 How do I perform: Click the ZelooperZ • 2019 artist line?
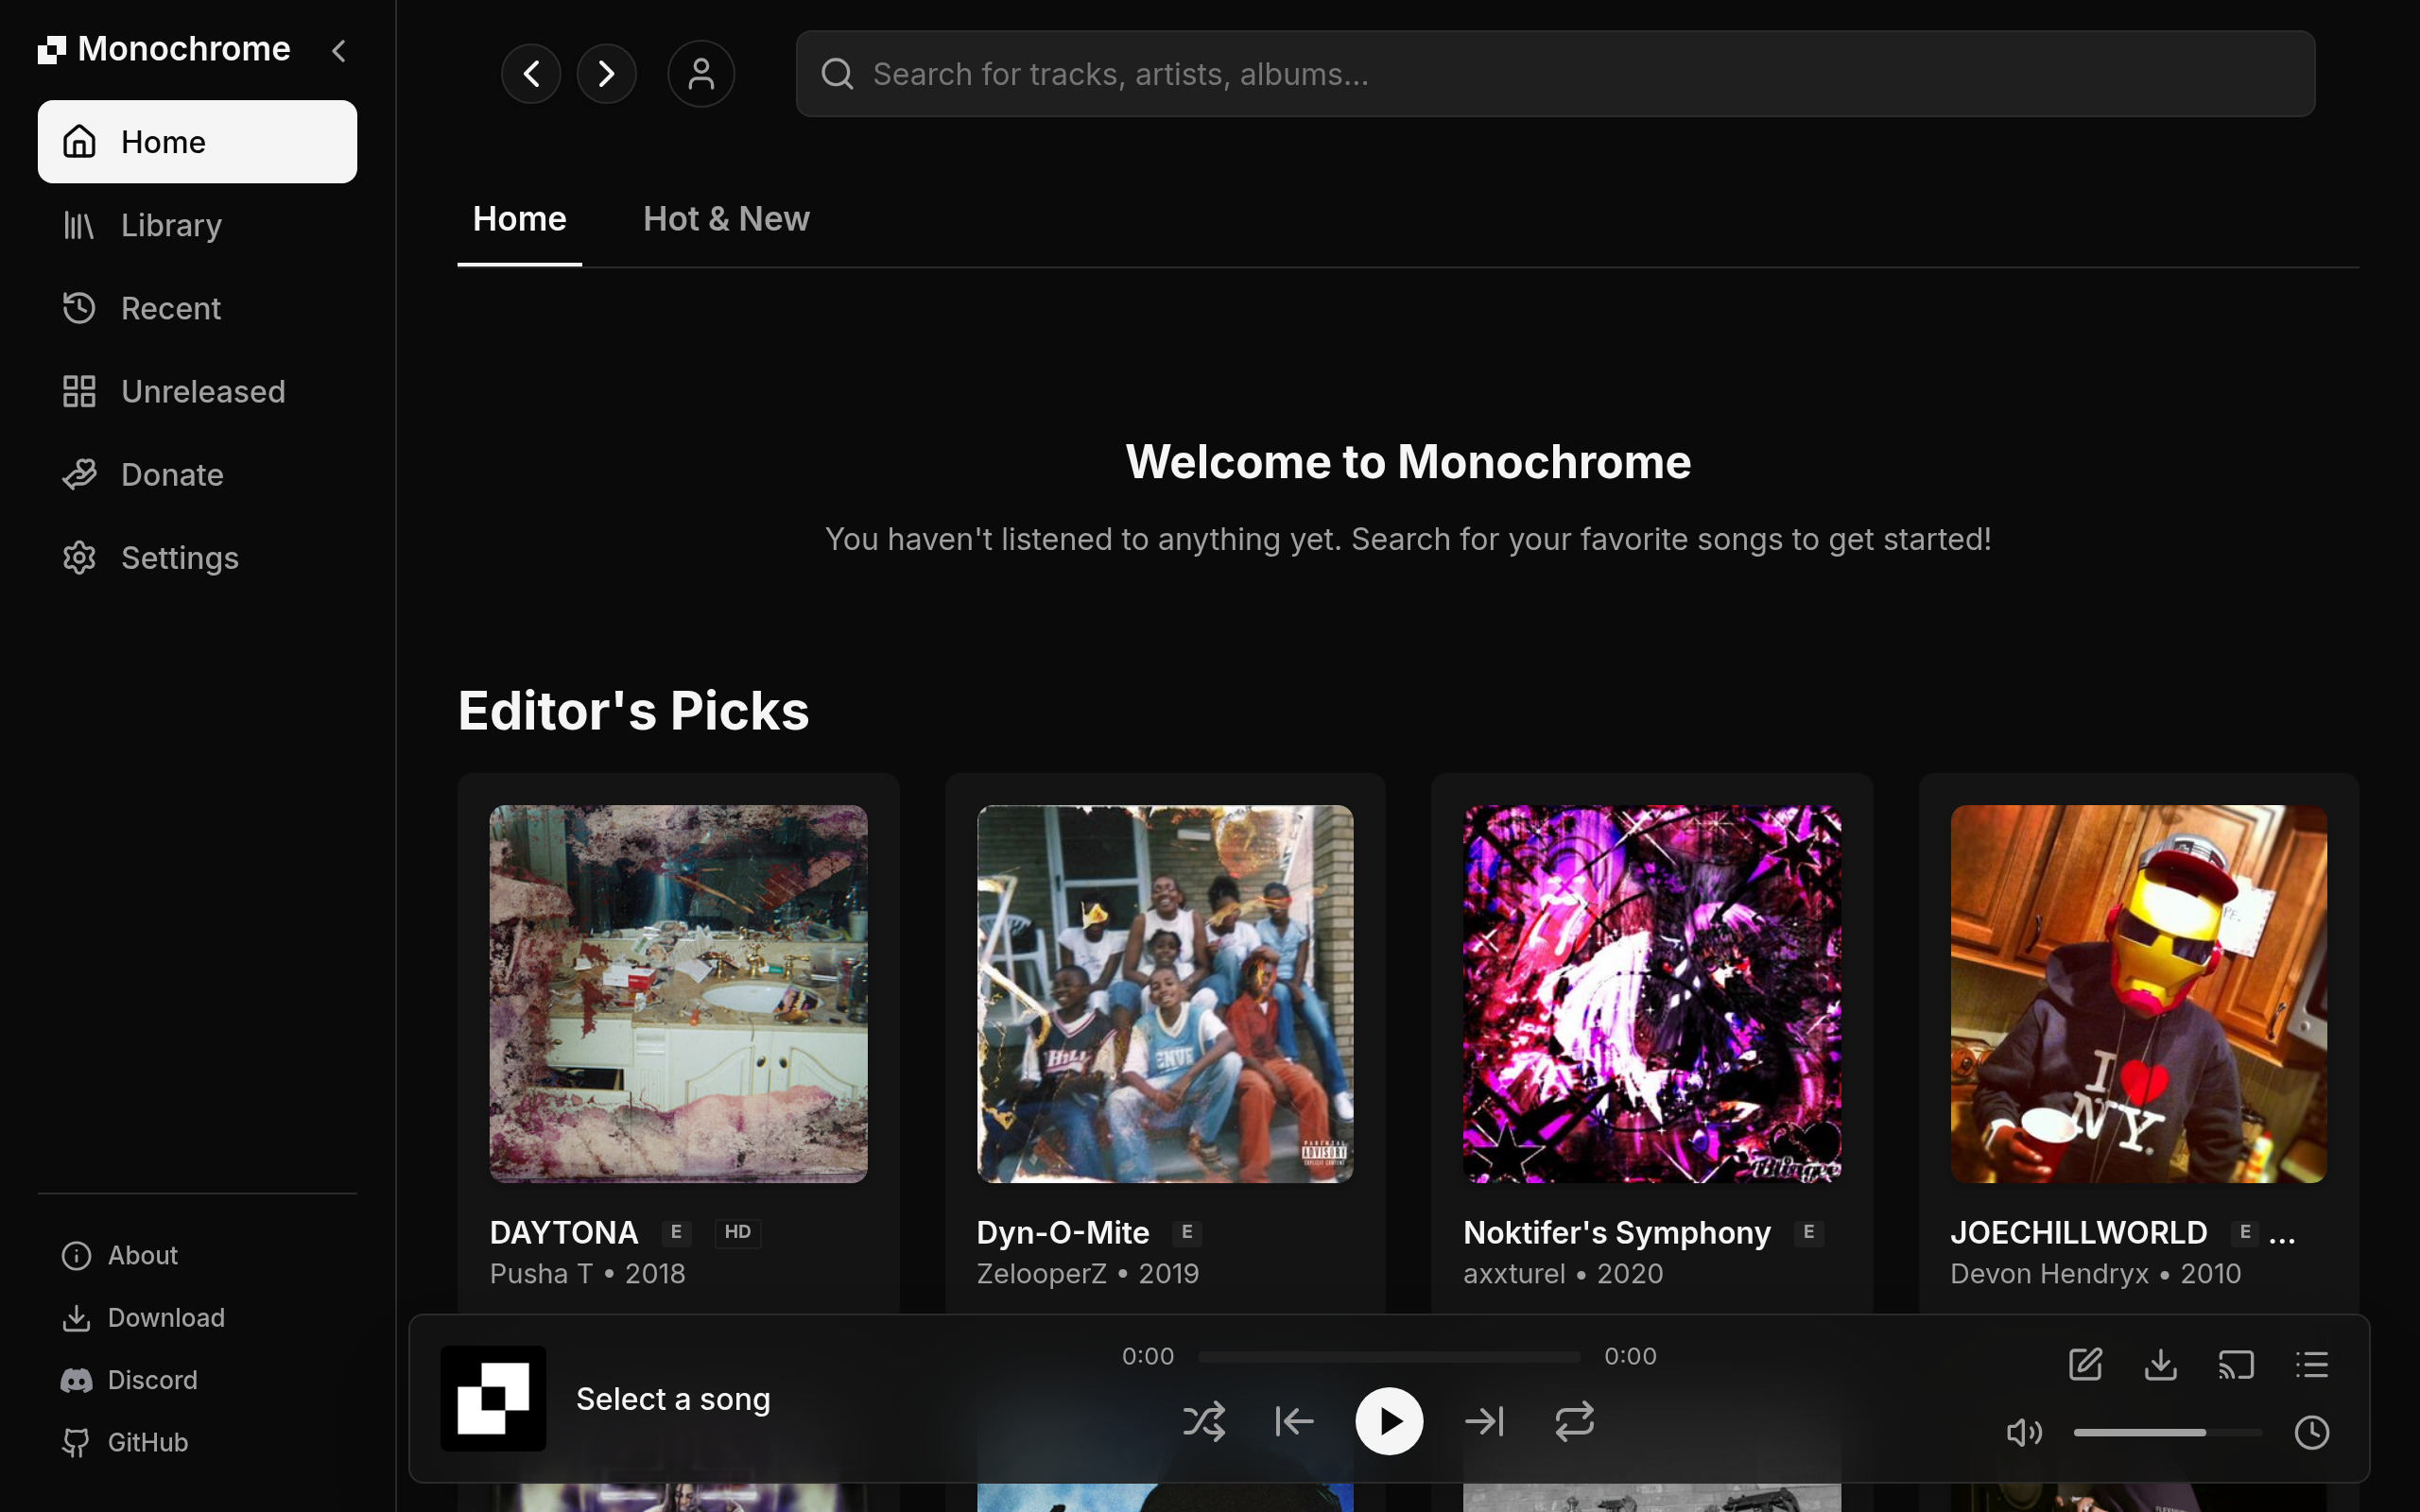1088,1273
